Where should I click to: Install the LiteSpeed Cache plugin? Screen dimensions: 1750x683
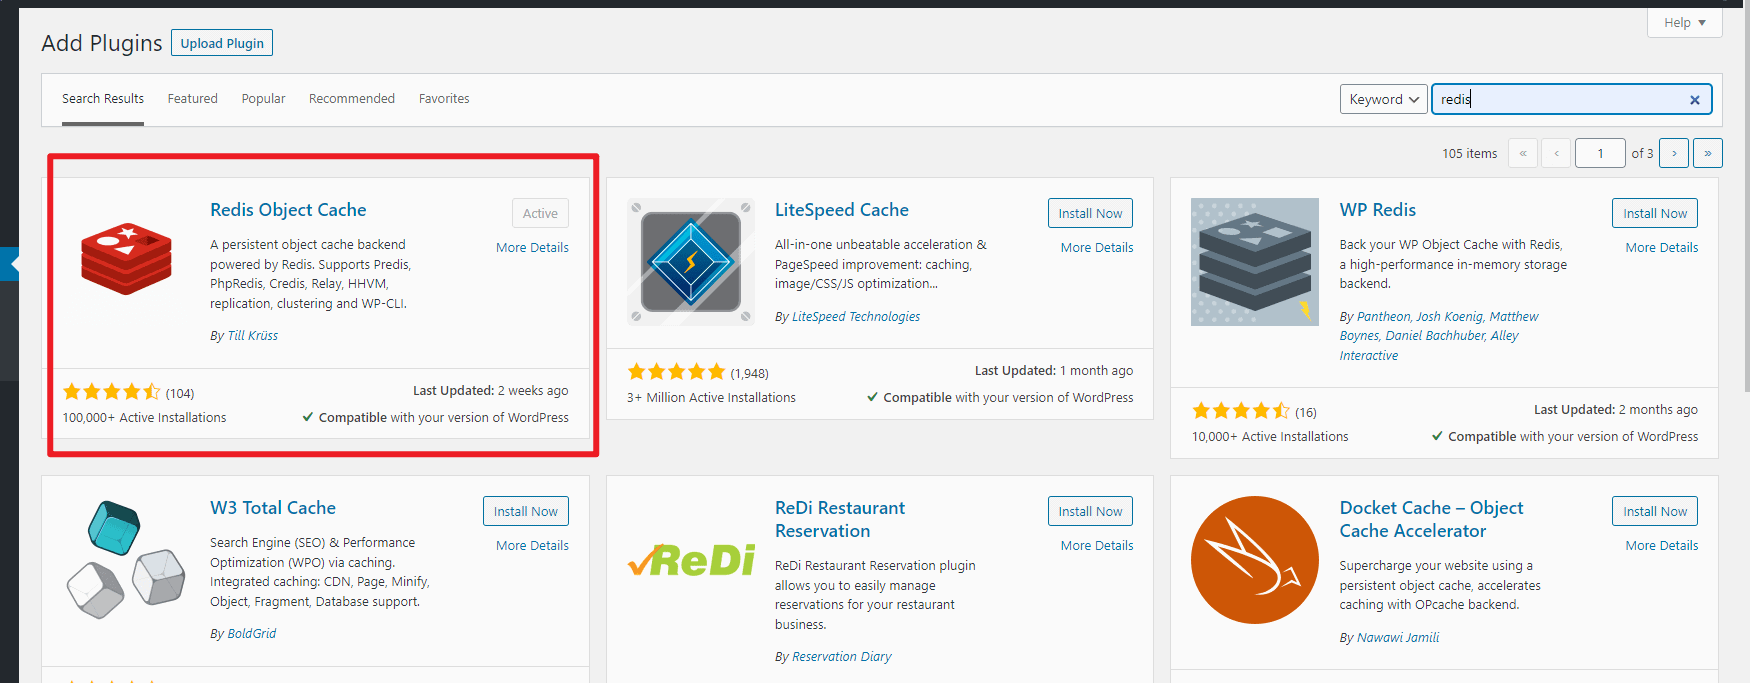click(1090, 213)
